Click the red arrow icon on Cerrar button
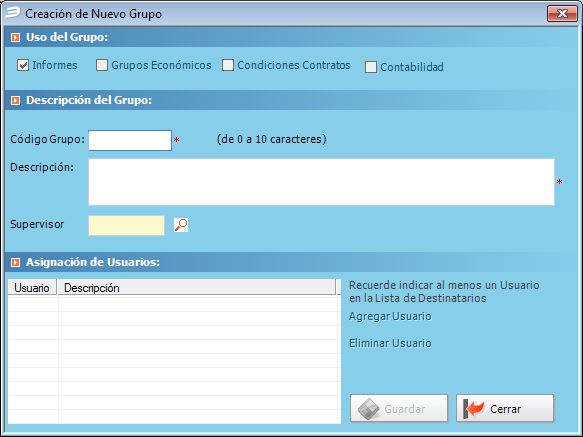The height and width of the screenshot is (437, 583). tap(474, 409)
